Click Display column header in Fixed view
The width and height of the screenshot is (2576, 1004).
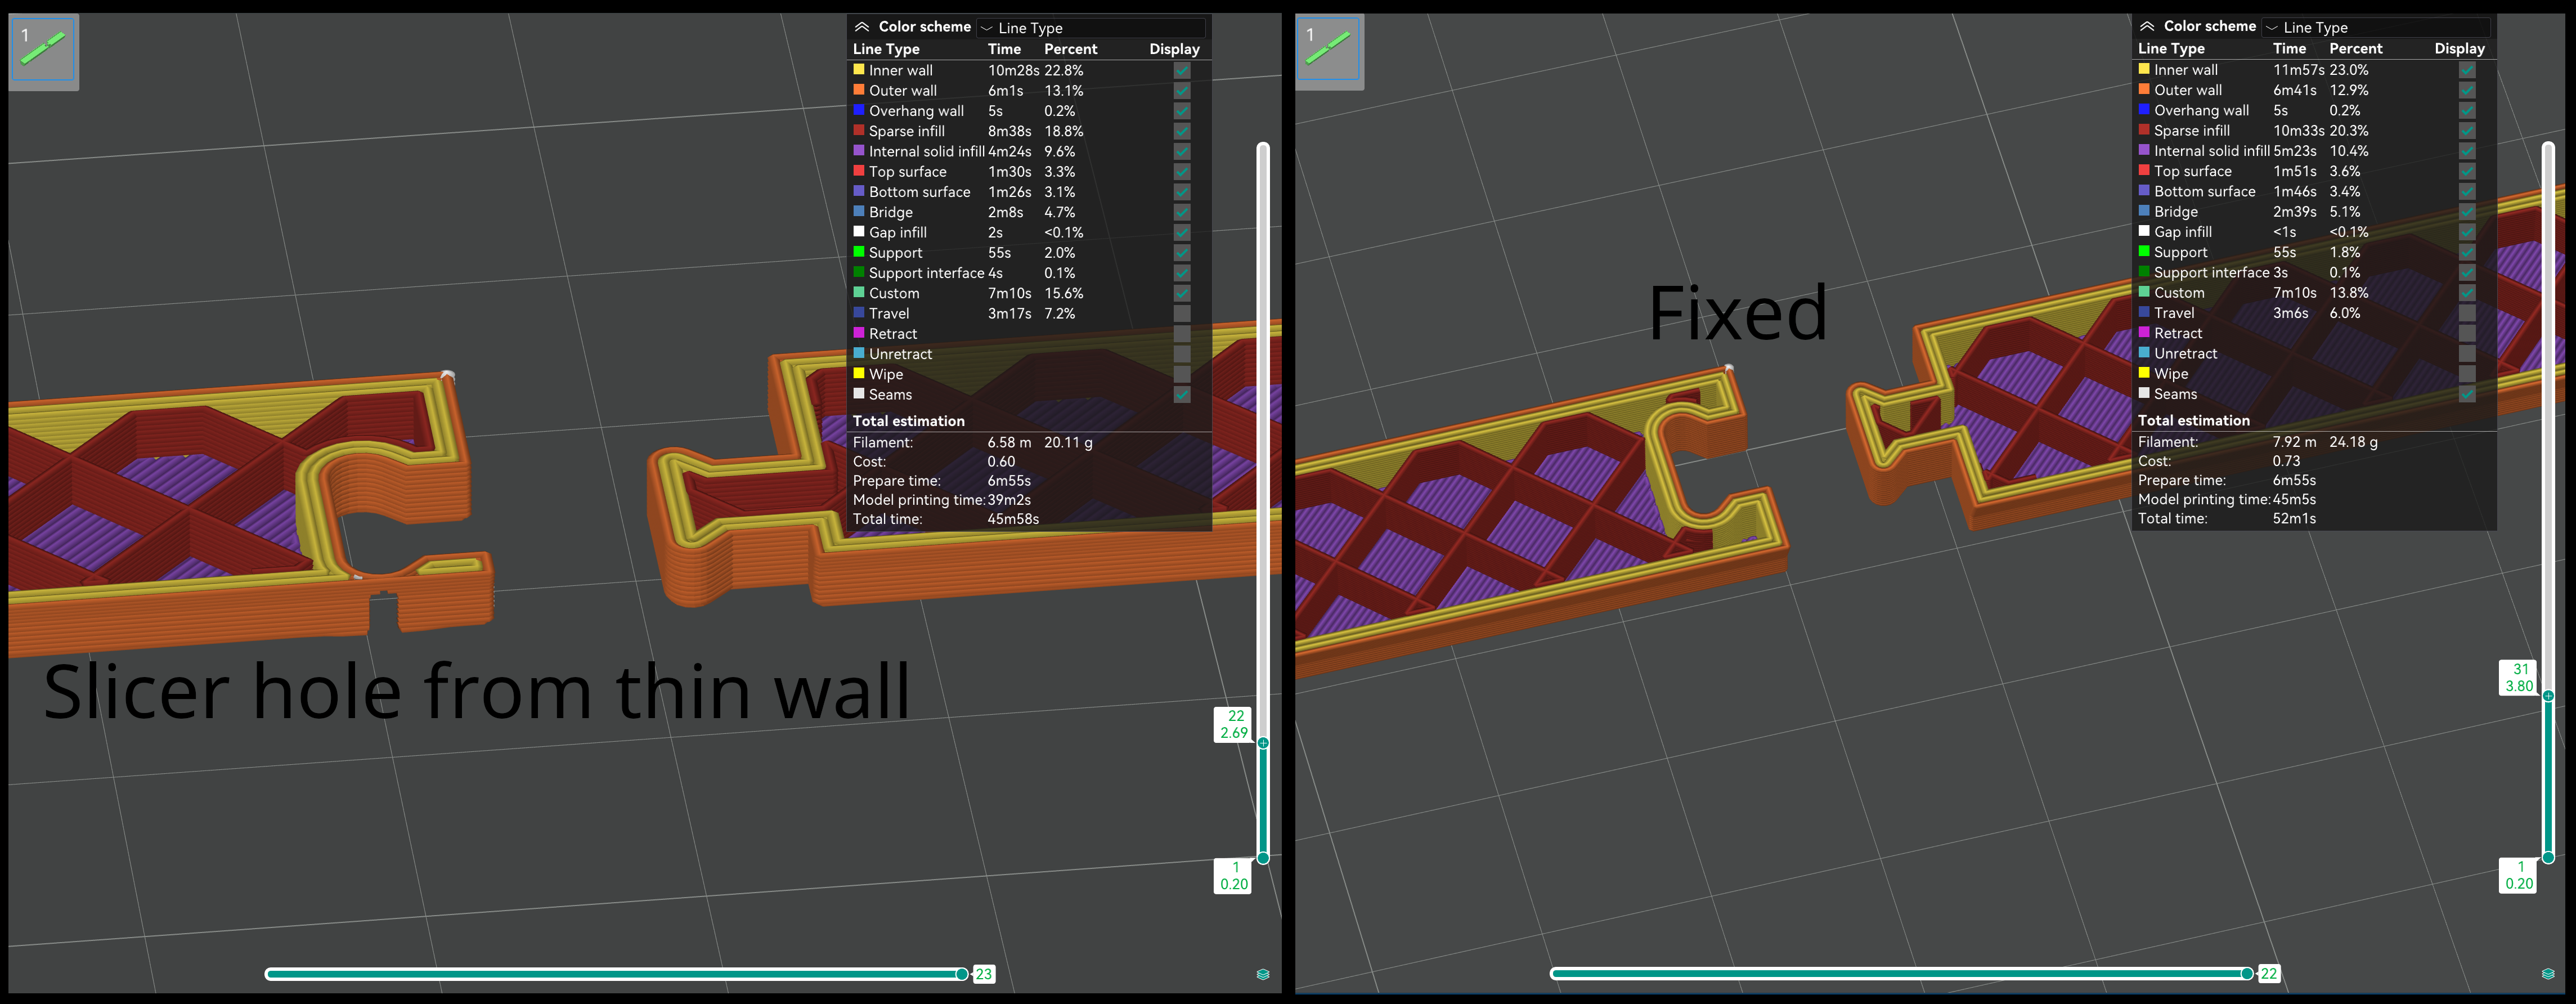[x=2459, y=48]
